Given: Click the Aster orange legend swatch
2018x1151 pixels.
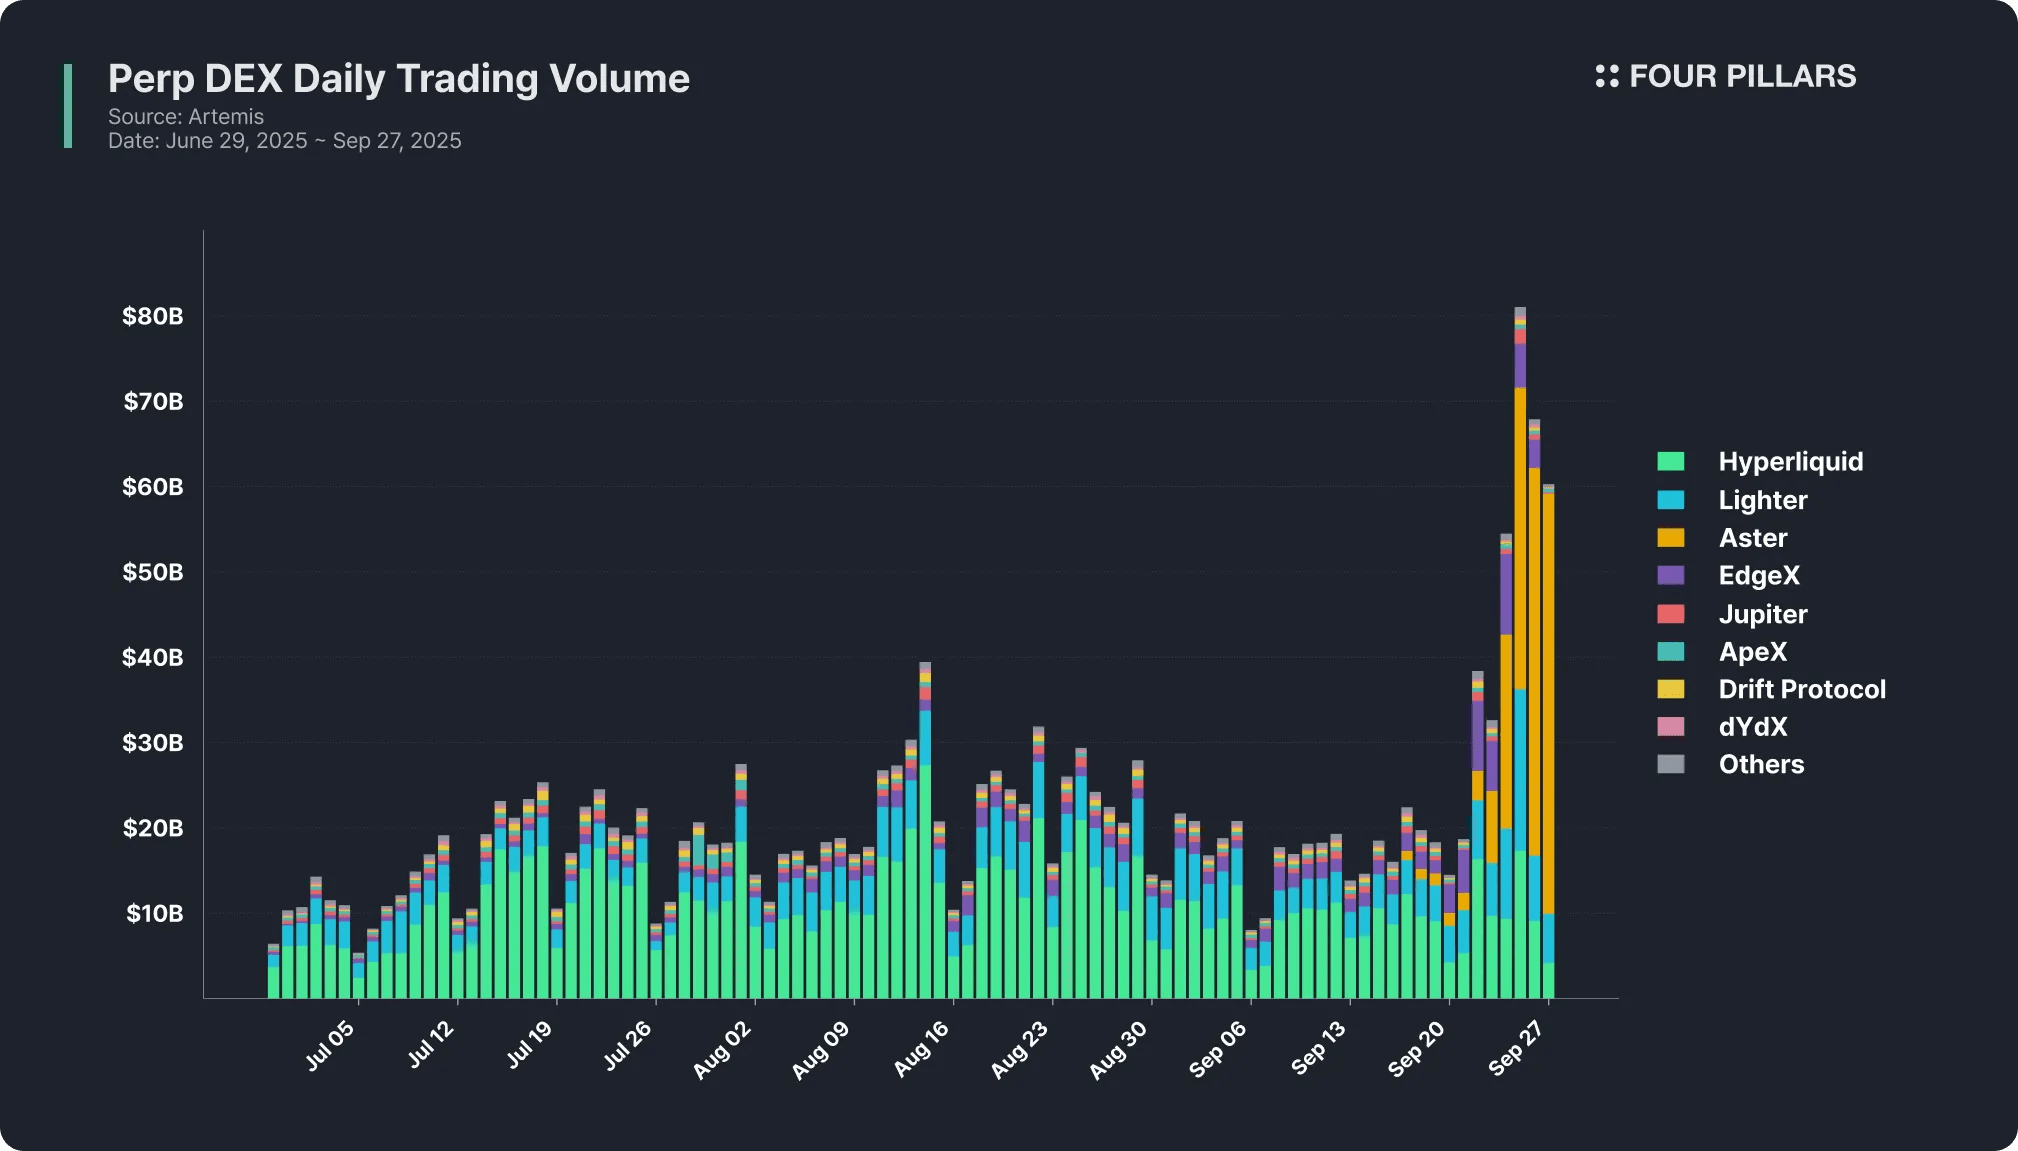Looking at the screenshot, I should tap(1670, 538).
